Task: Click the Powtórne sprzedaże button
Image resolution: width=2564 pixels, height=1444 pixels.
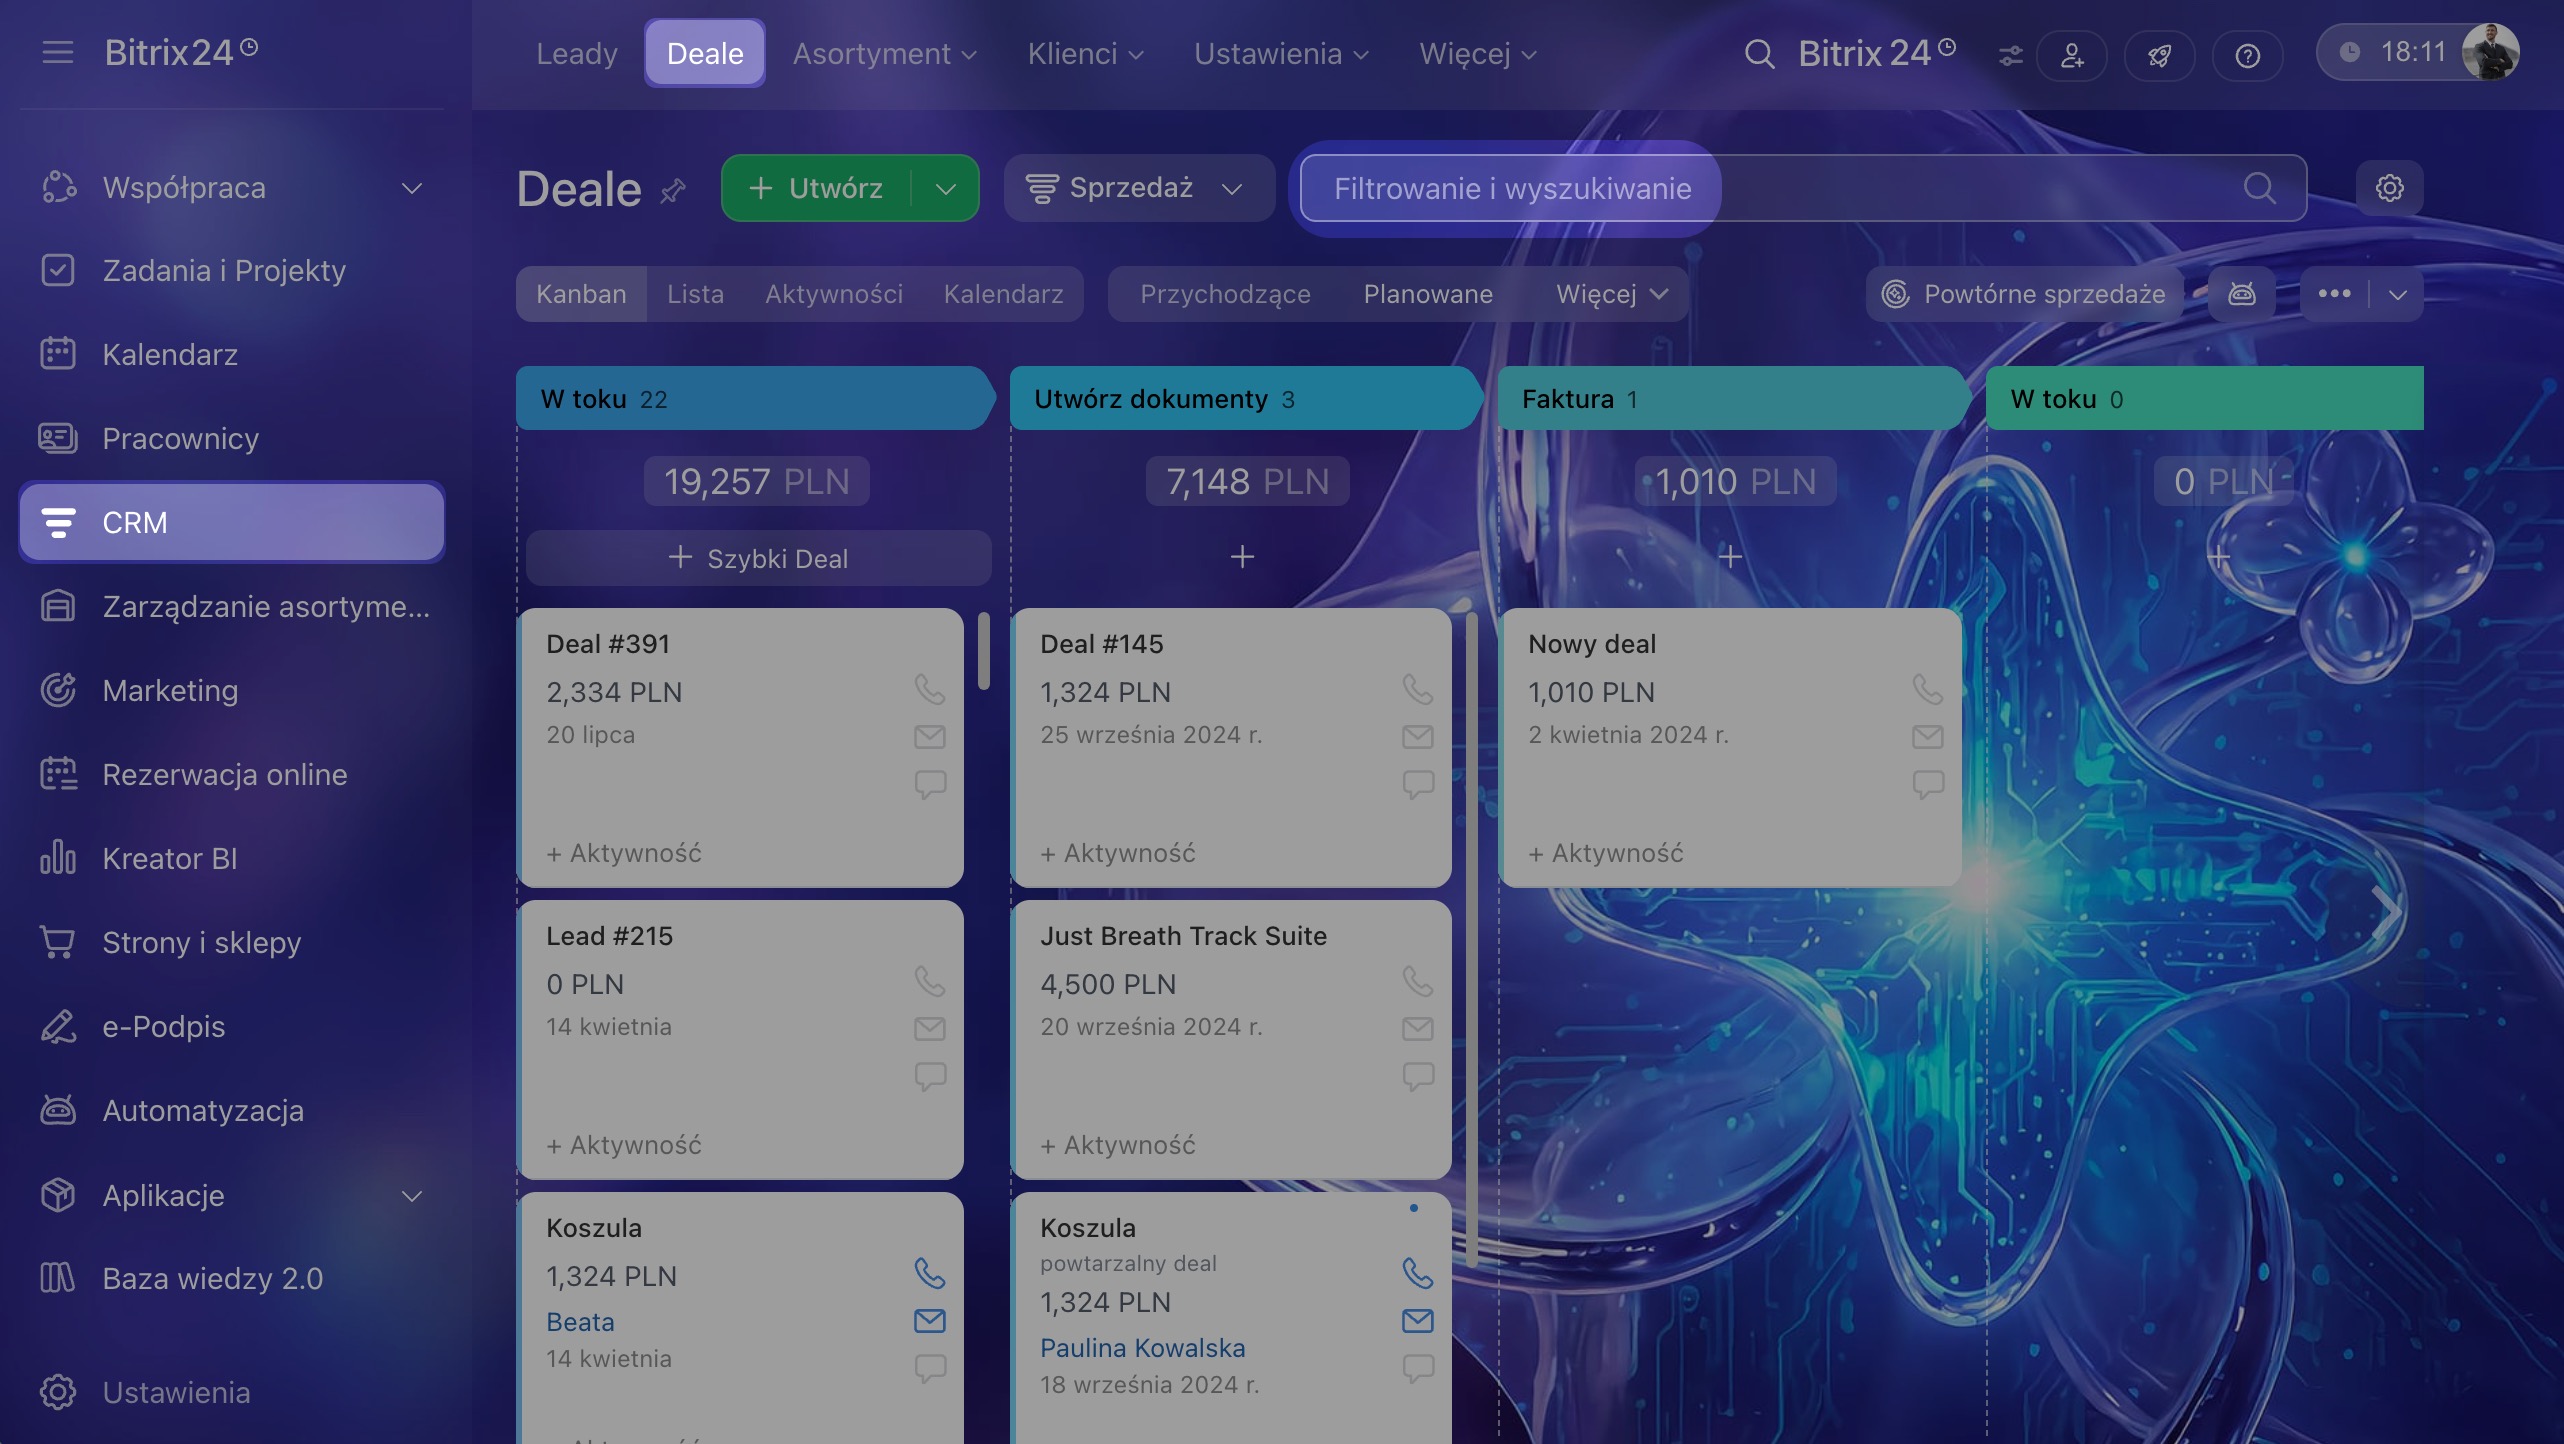Action: 2024,294
